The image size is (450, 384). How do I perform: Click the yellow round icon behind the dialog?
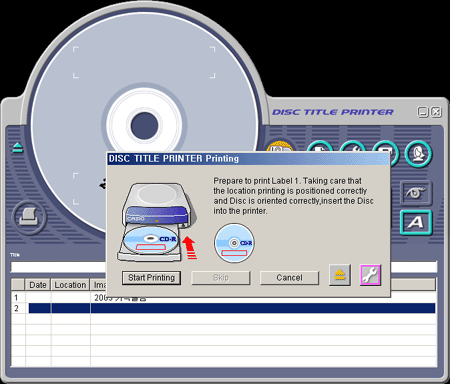point(281,145)
